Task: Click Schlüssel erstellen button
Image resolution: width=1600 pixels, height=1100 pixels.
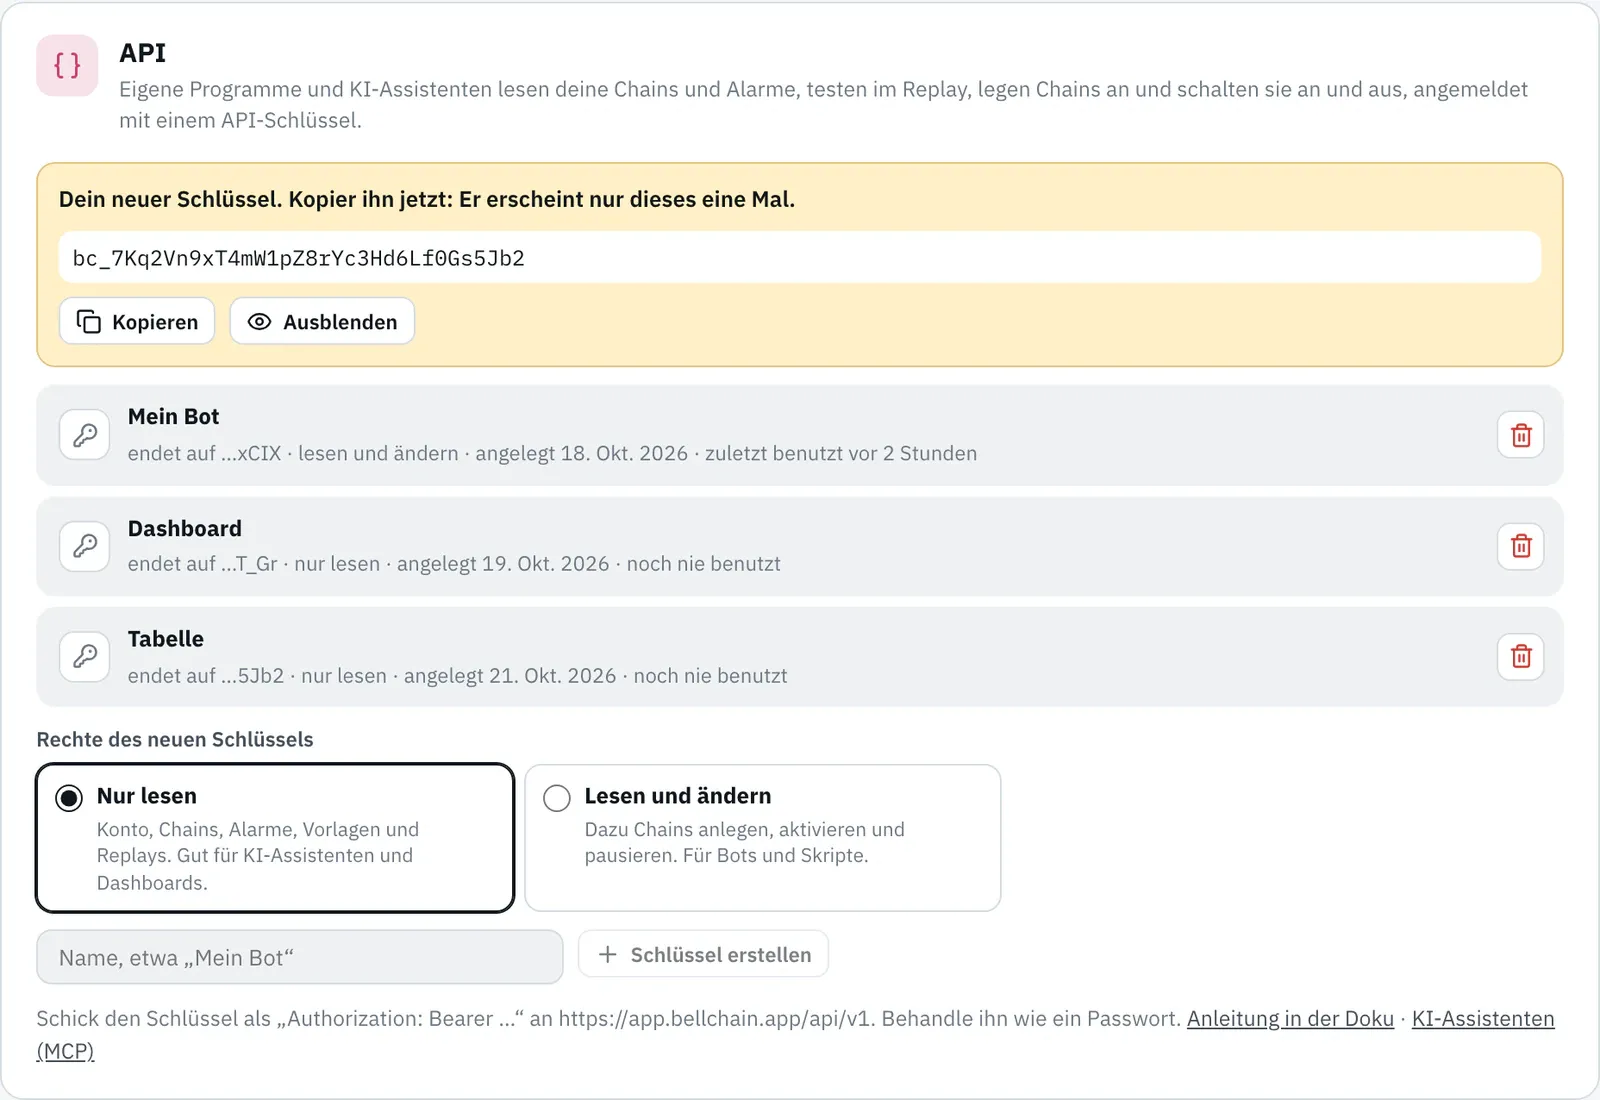Action: 704,955
